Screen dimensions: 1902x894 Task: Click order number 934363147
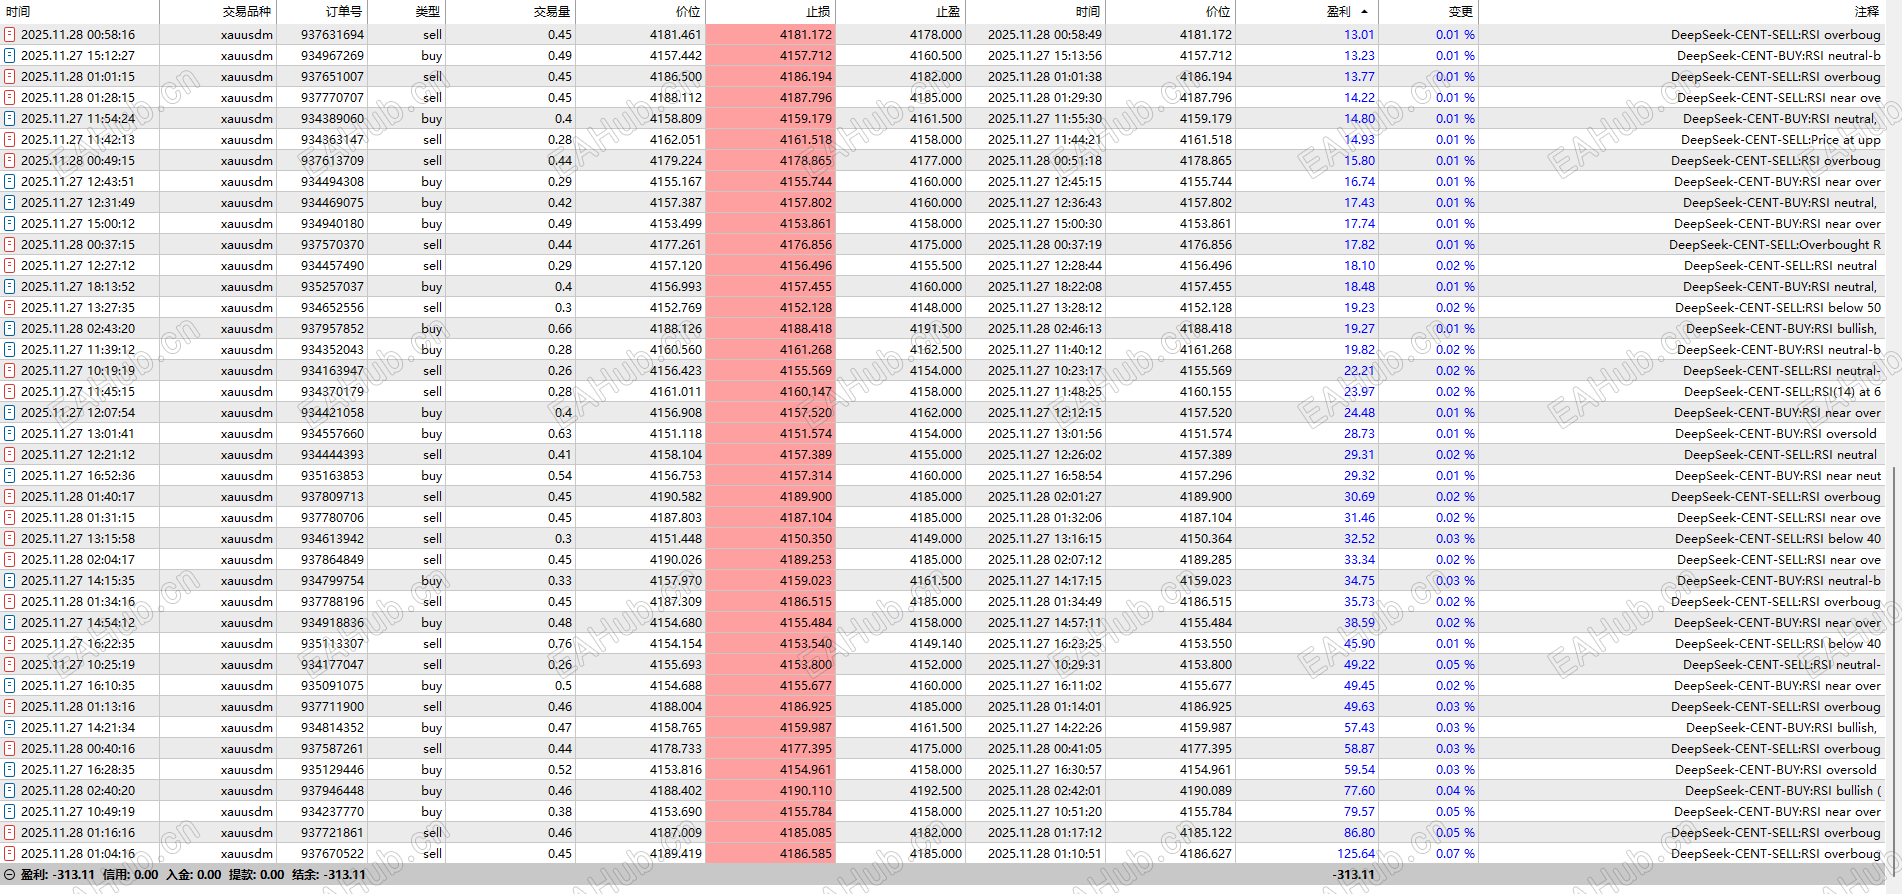tap(332, 139)
